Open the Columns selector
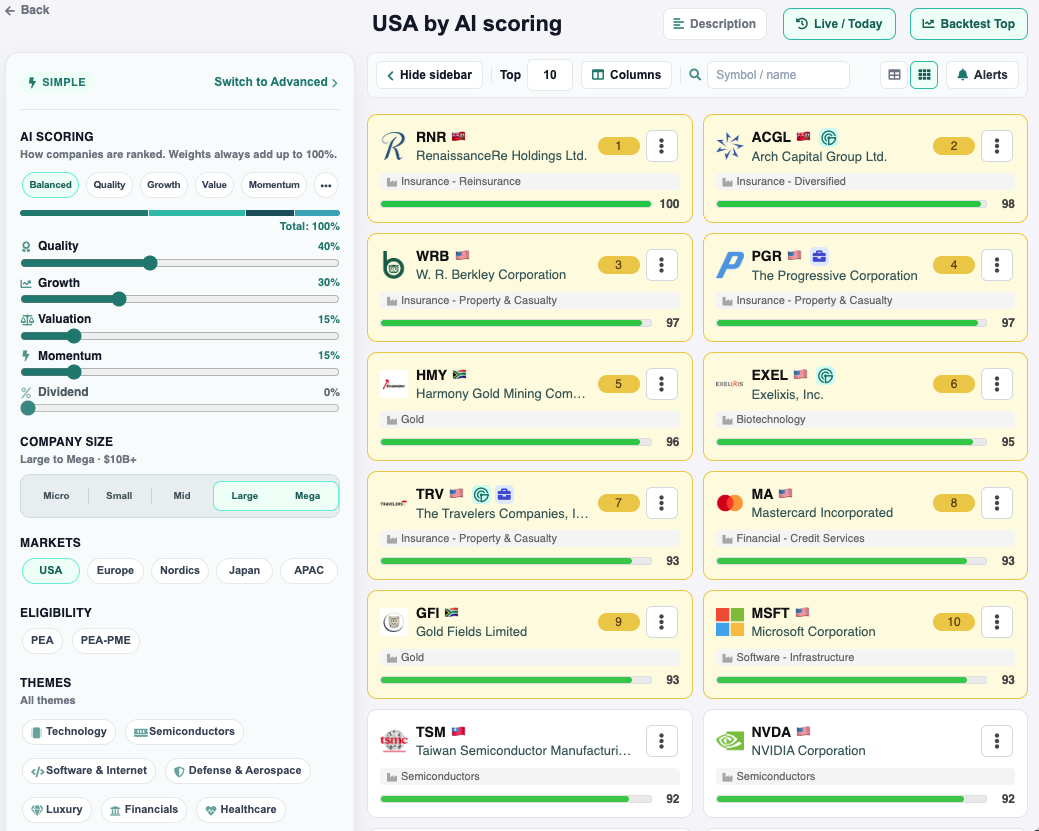This screenshot has width=1039, height=831. [626, 75]
